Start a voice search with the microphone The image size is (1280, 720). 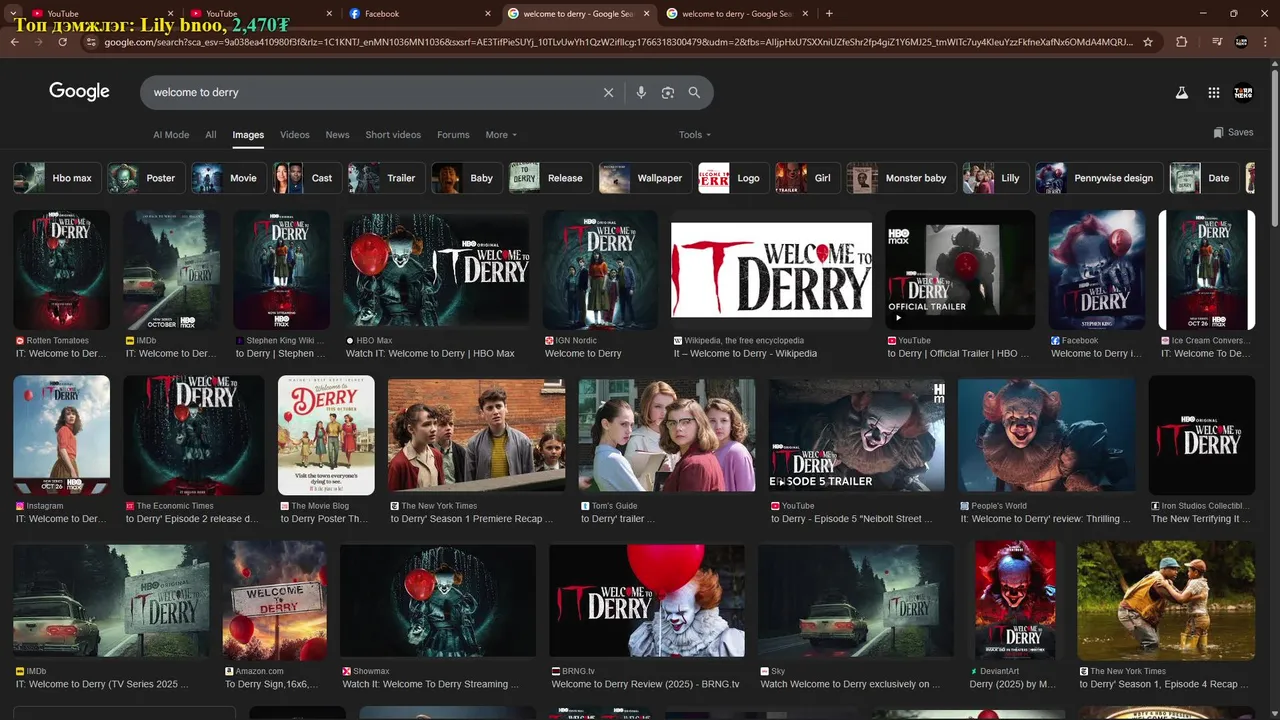coord(641,92)
